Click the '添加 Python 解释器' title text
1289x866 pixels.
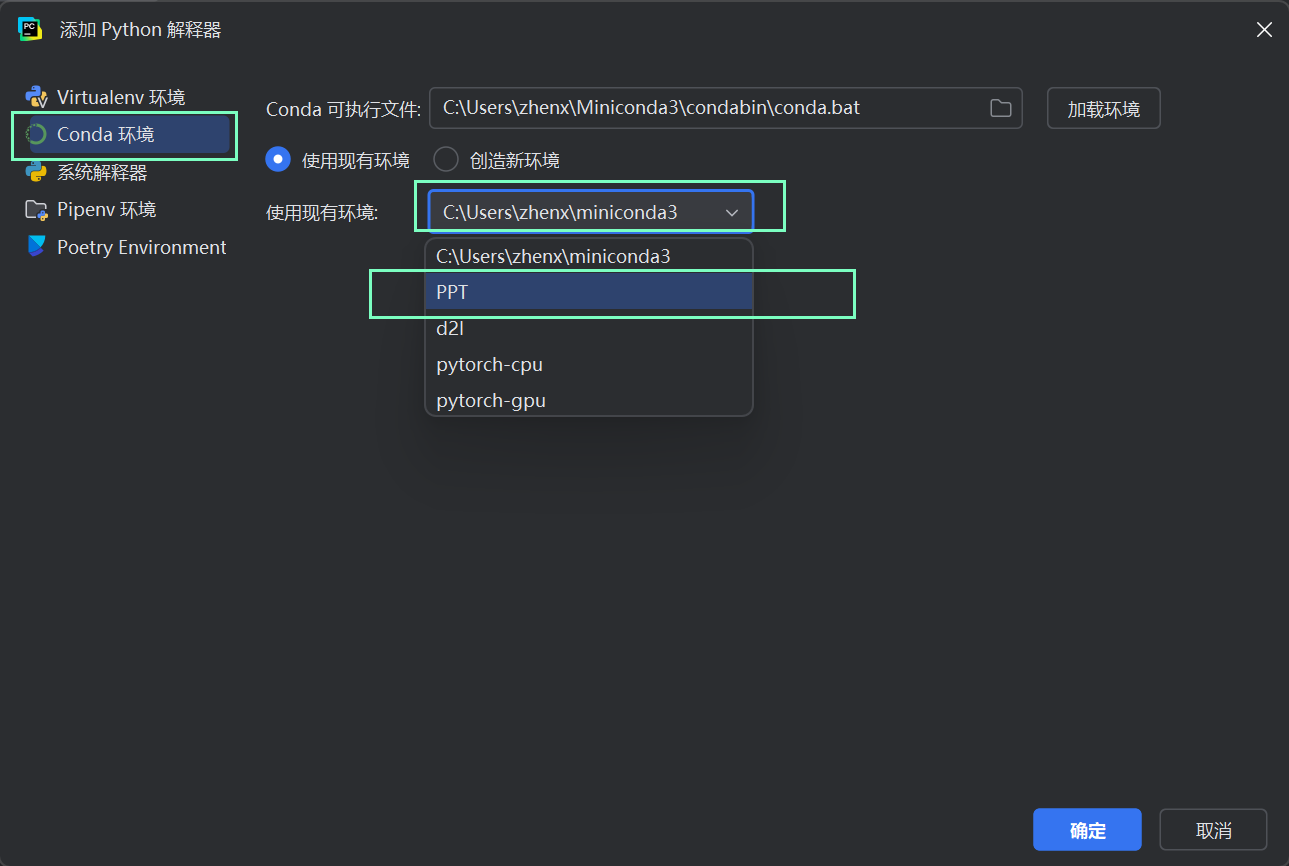pos(140,30)
